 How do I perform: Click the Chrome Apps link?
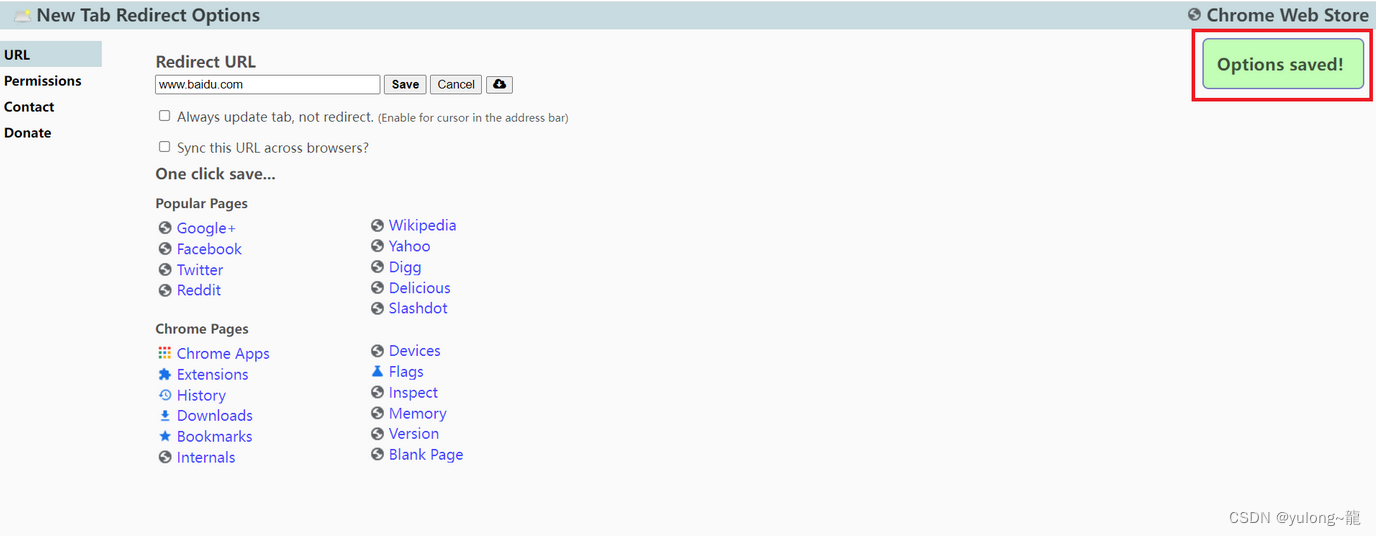pos(223,353)
